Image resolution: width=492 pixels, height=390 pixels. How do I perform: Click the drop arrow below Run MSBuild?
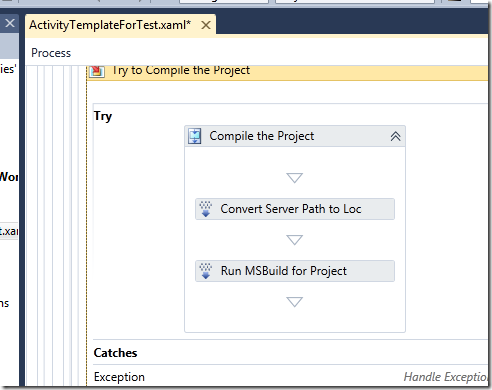coord(295,302)
